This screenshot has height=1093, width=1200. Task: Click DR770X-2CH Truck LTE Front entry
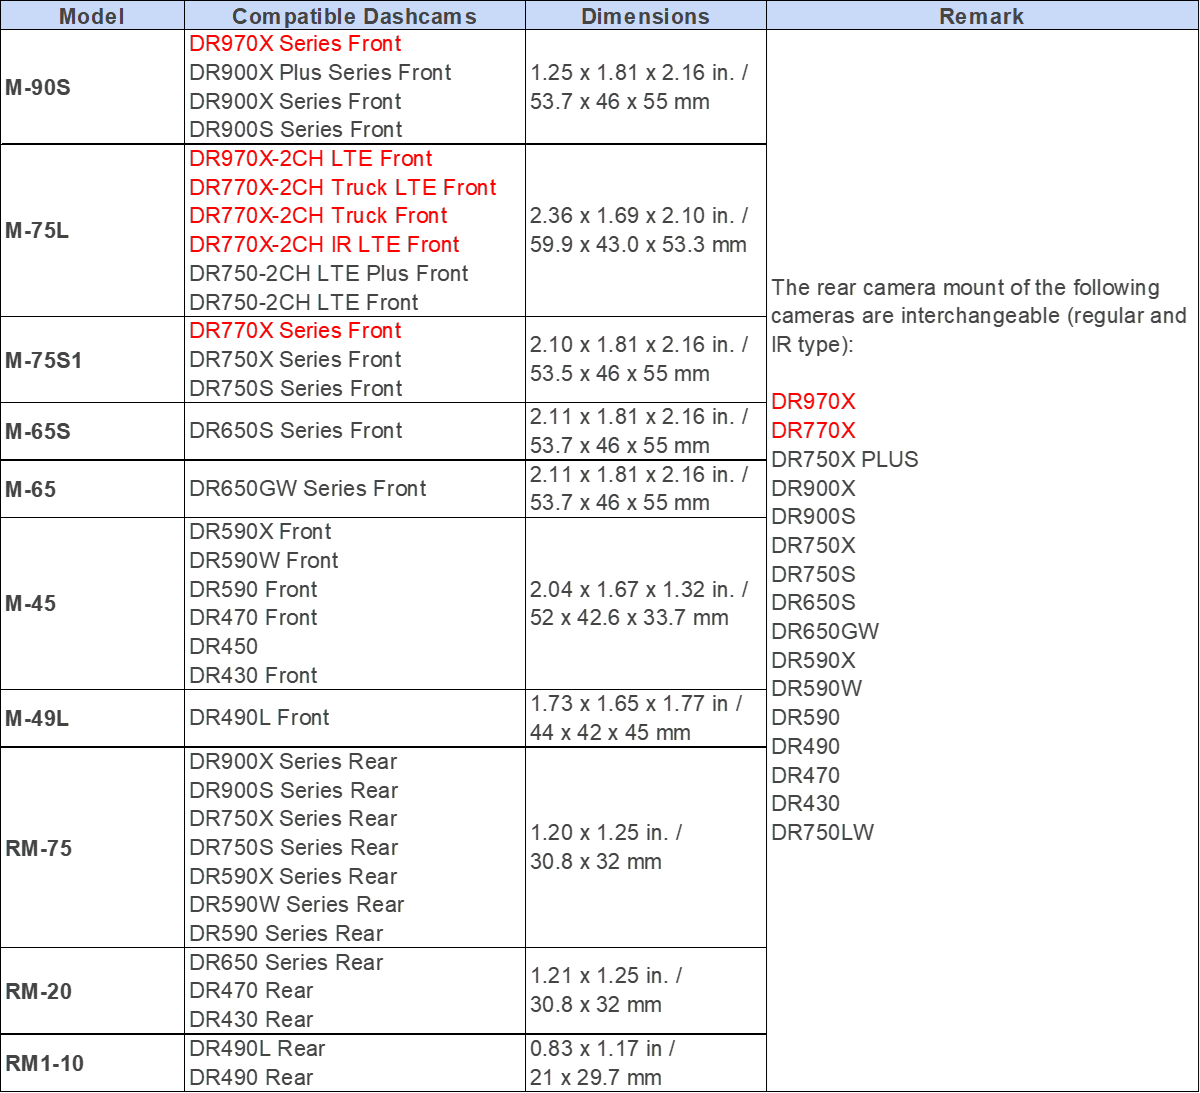coord(343,188)
